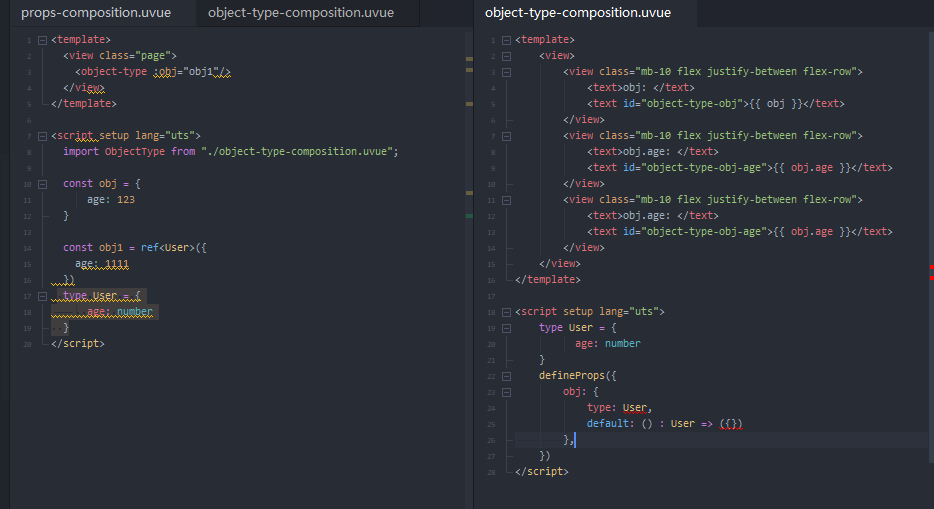Click highlighted "type User = {" in left pane
The width and height of the screenshot is (934, 509).
[102, 295]
